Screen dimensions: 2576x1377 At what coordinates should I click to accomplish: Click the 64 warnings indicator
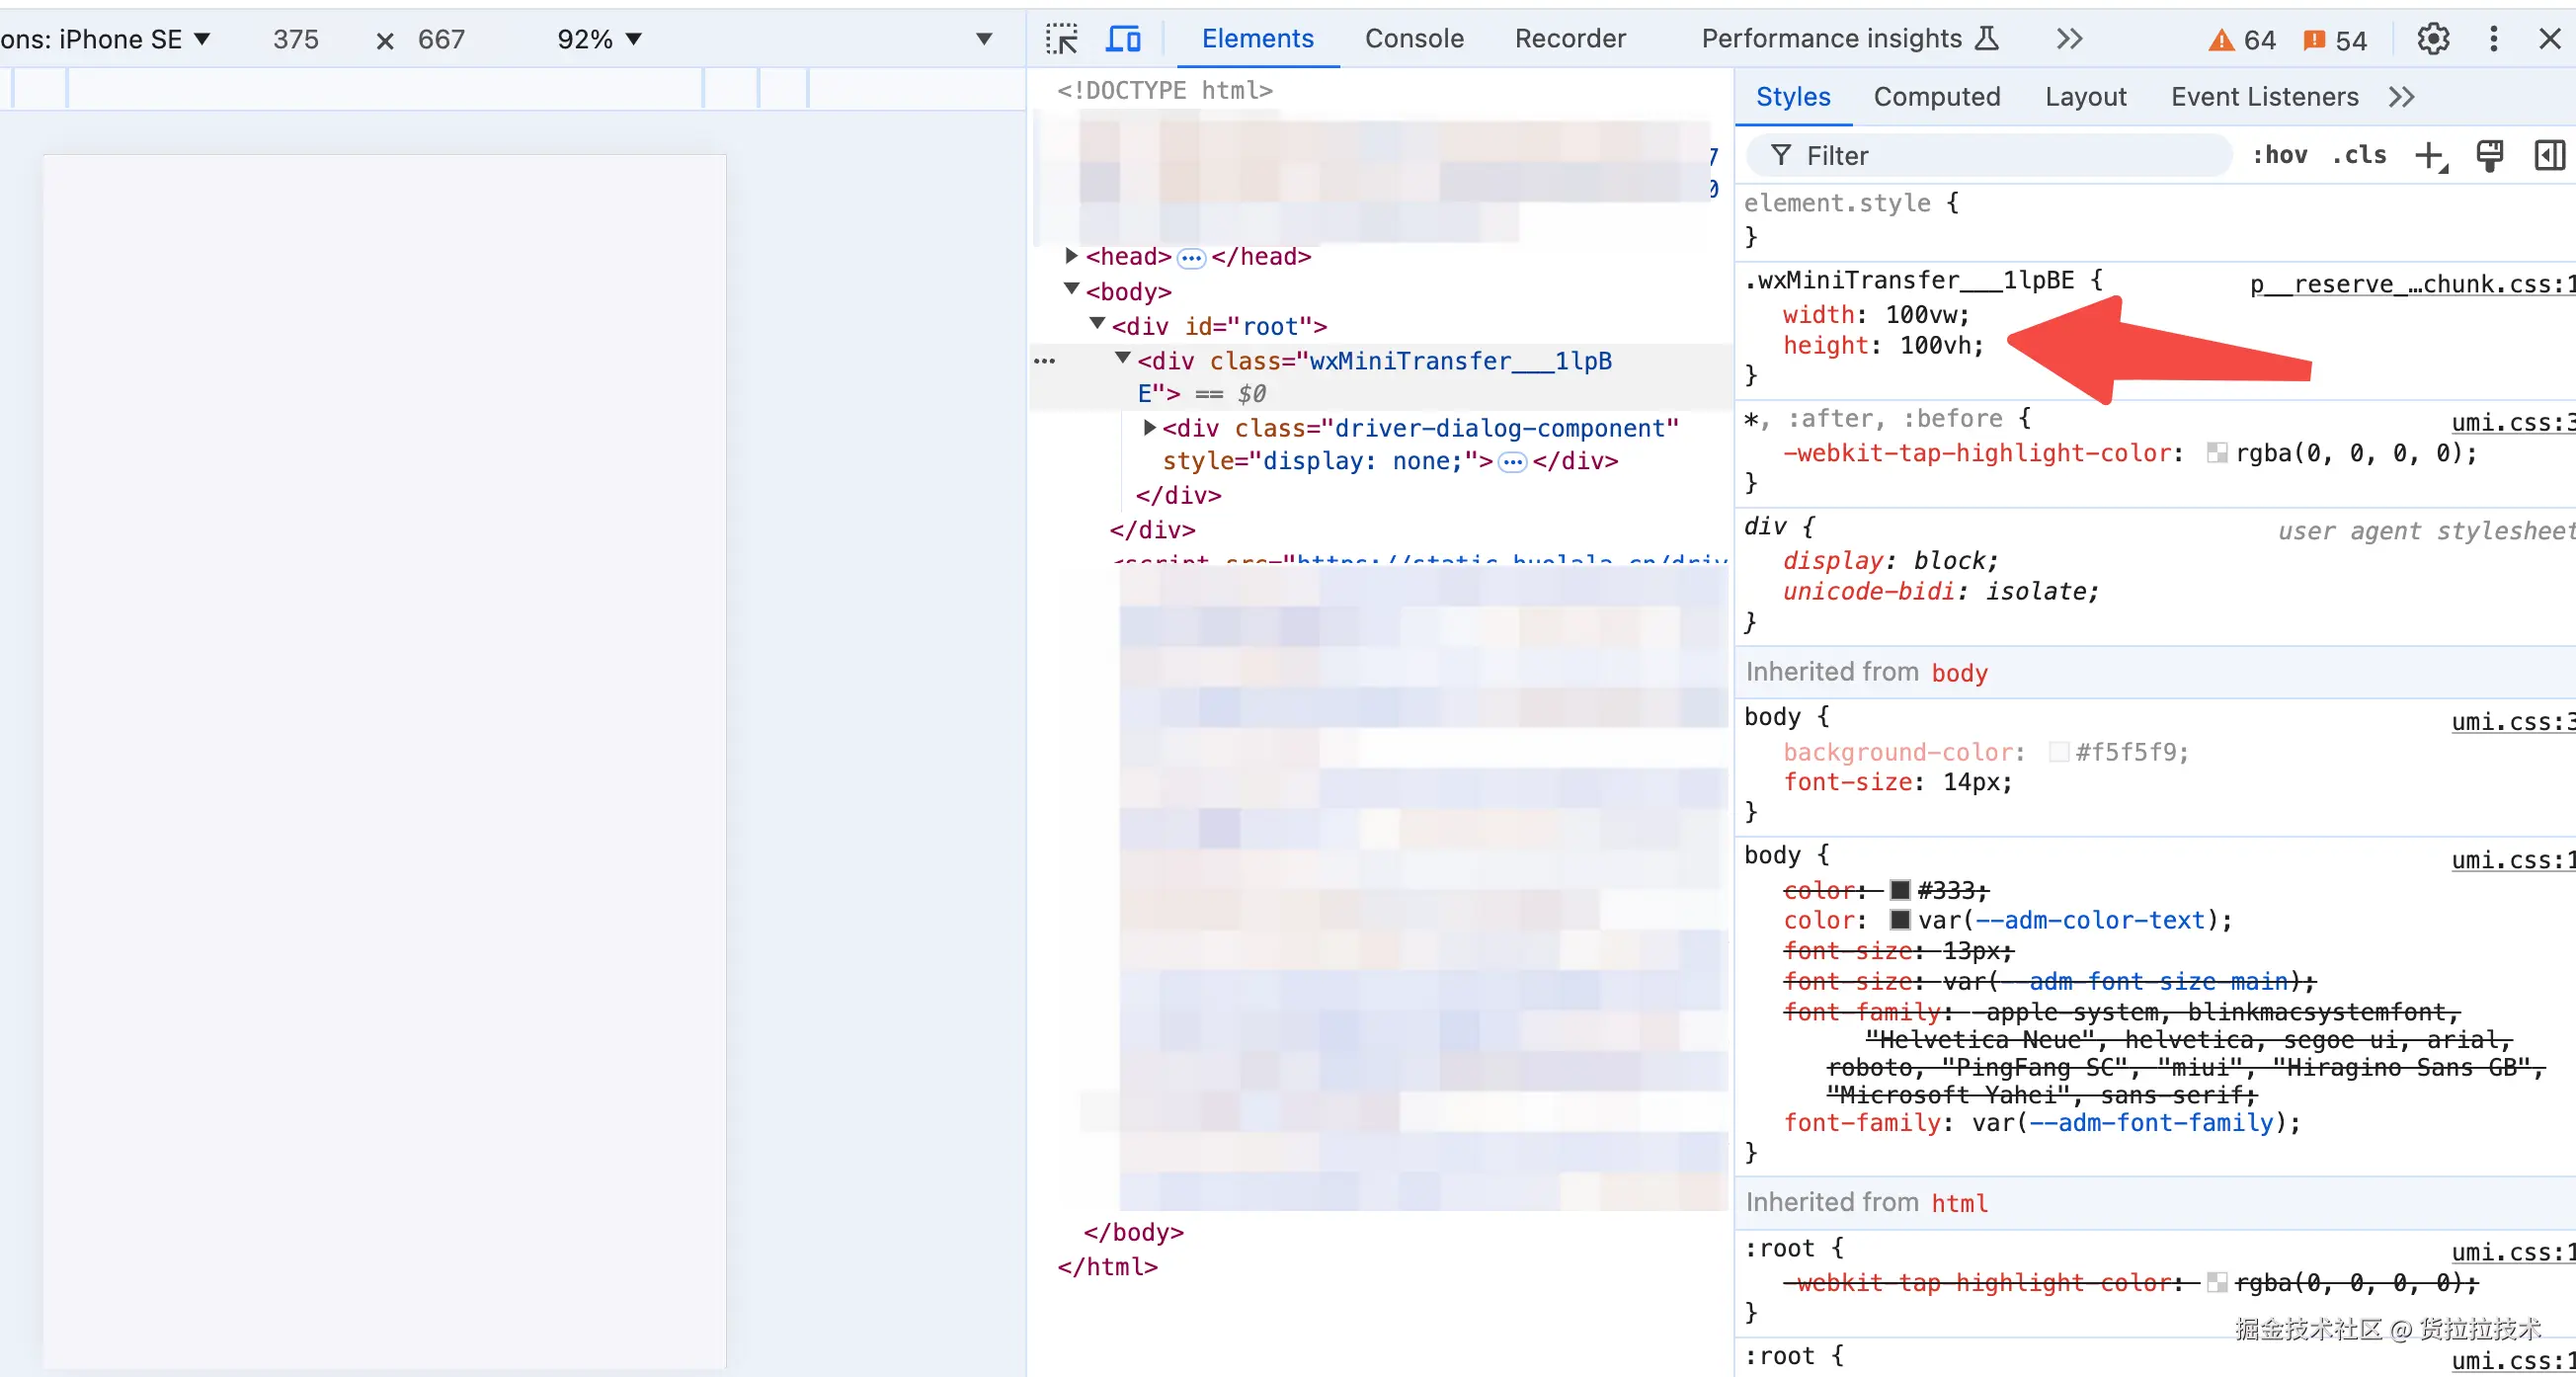(x=2242, y=40)
